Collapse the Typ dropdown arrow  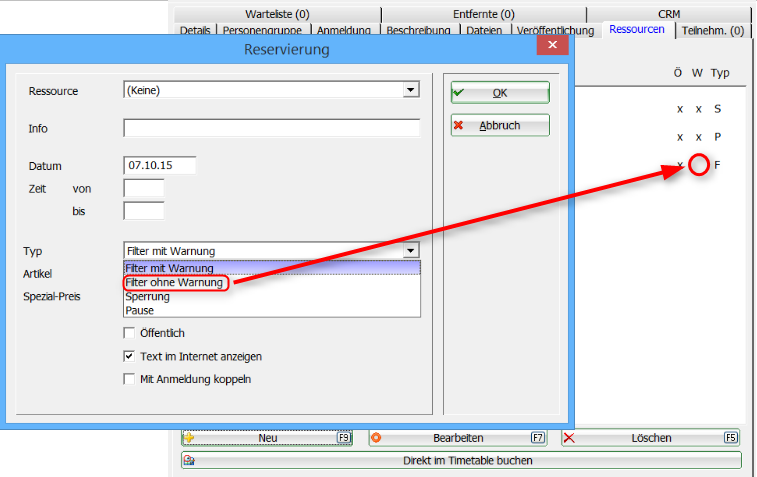point(410,251)
